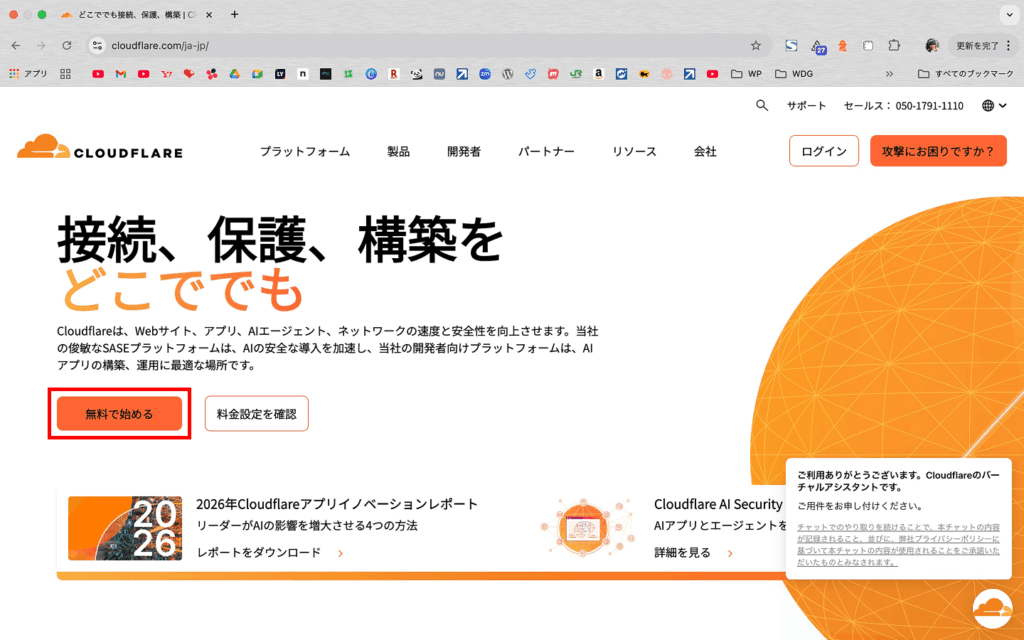Open the site search magnifier icon
1024x640 pixels.
pos(762,105)
